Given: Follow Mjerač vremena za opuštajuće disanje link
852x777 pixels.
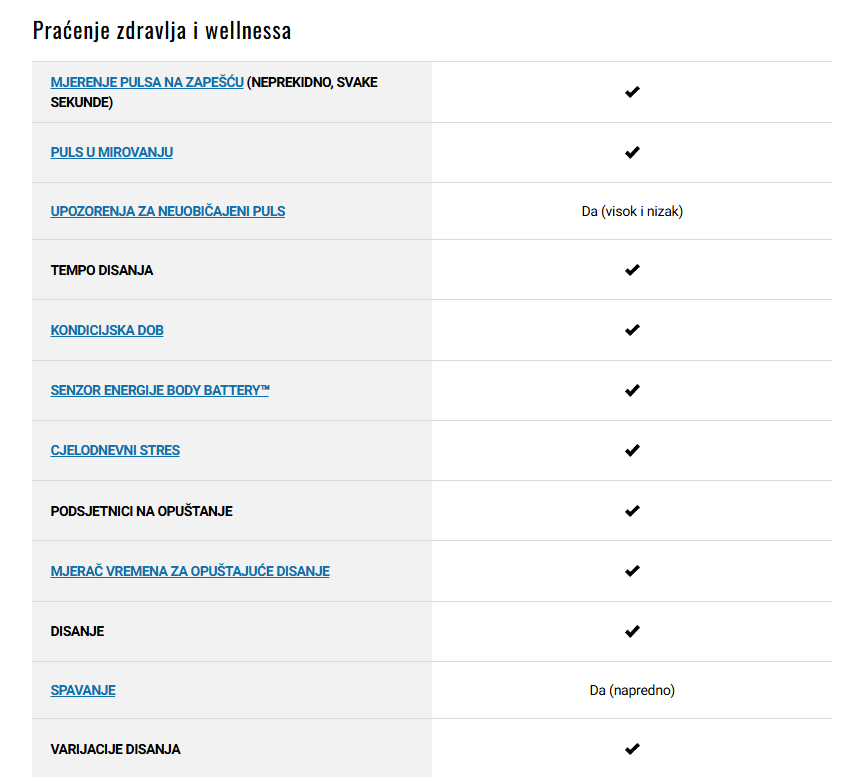Looking at the screenshot, I should coord(190,572).
